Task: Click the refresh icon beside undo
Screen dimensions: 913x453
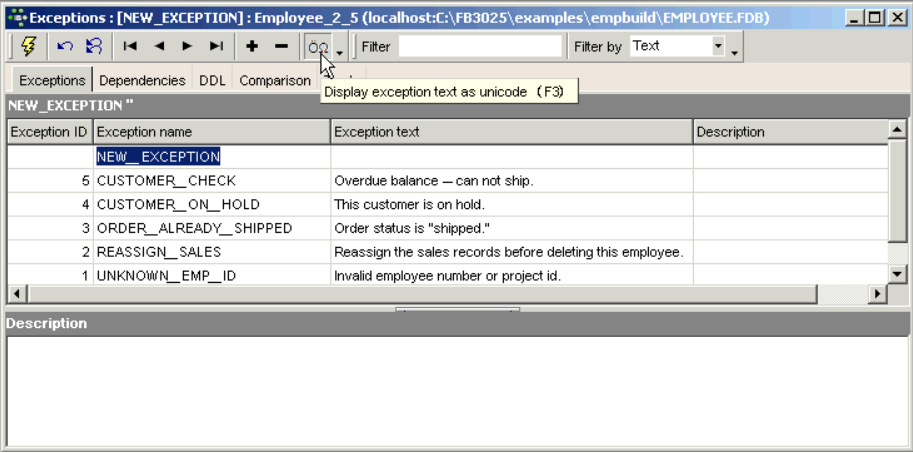Action: [x=93, y=47]
